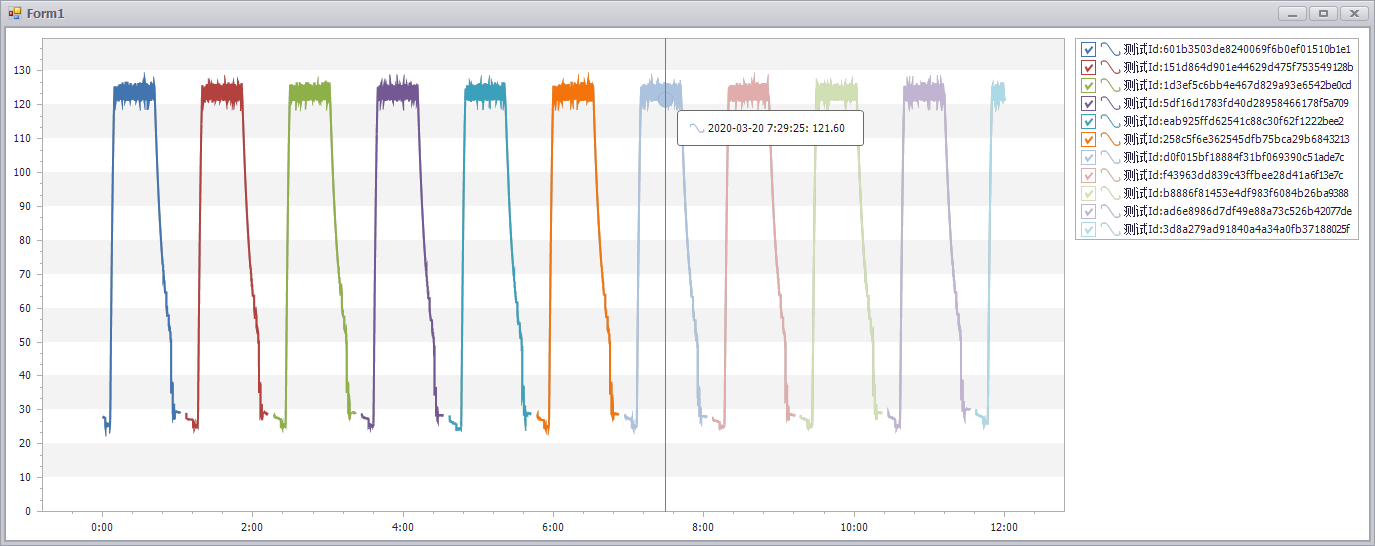Screen dimensions: 1375x546
Task: Click the line marker icon for d0f015bf1888
Action: [x=1110, y=157]
